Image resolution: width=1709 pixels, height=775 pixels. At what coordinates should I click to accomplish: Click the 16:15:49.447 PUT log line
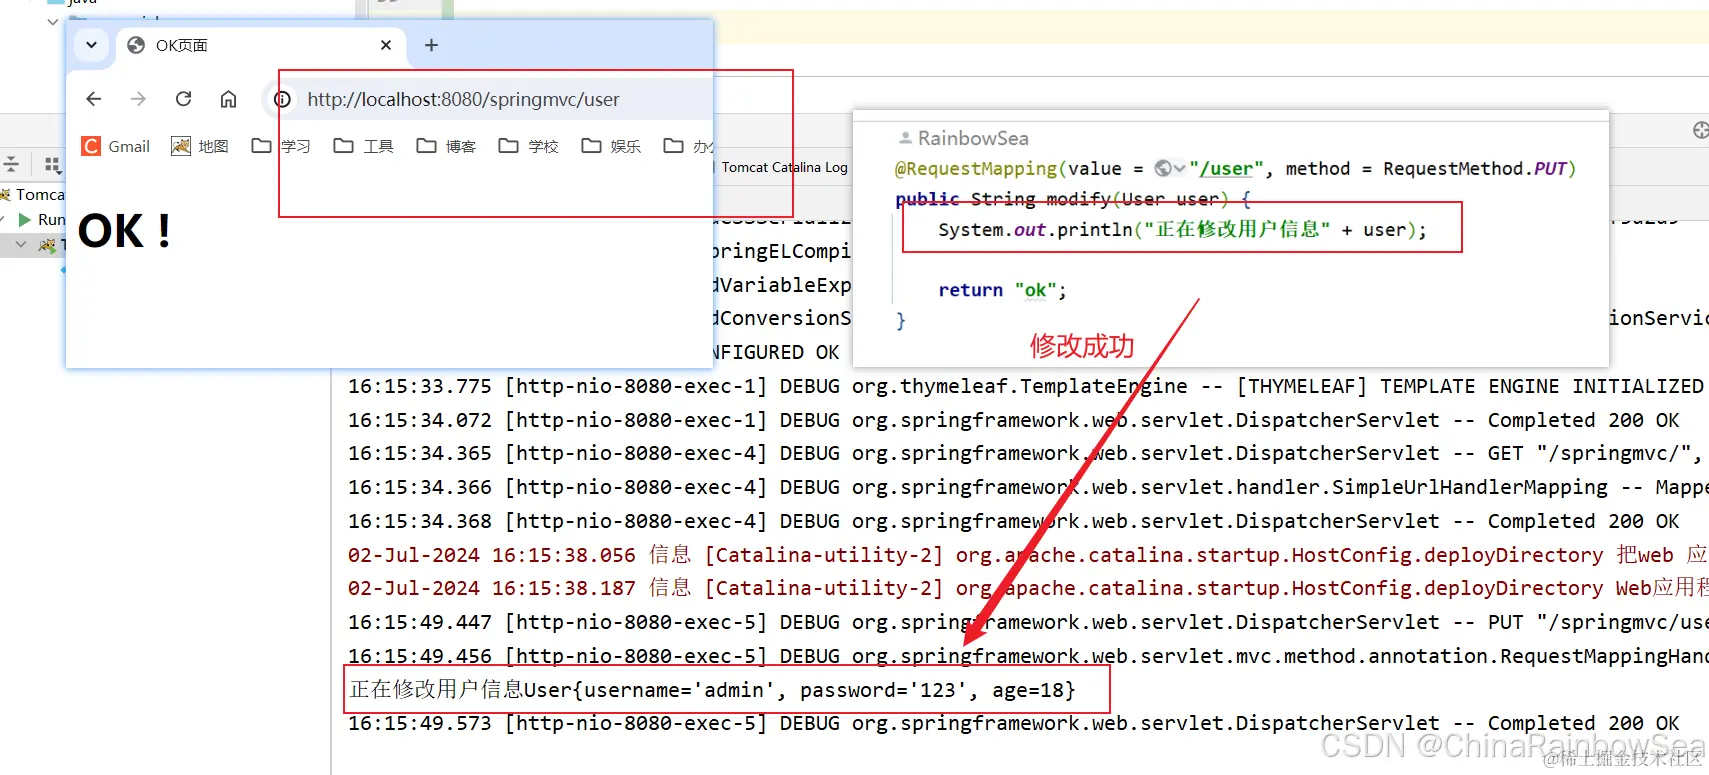(x=1028, y=622)
